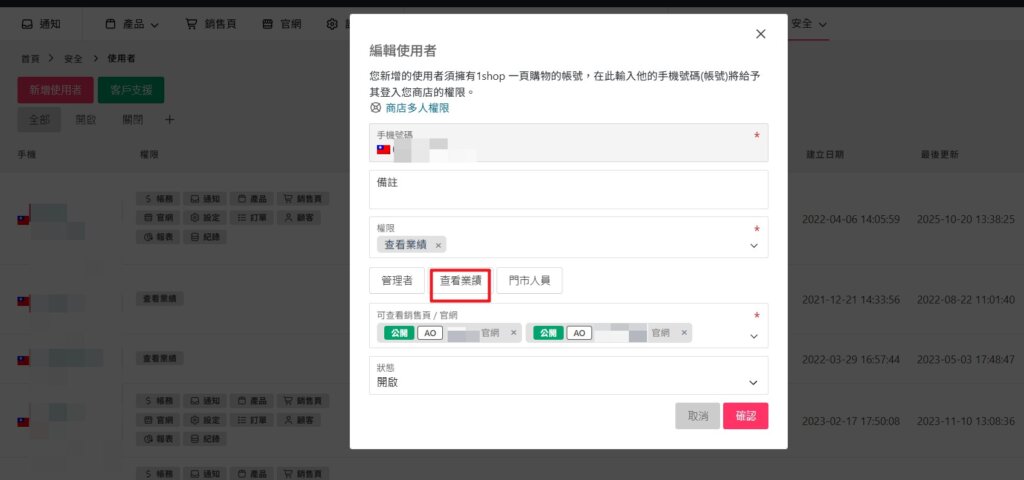
Task: Remove the first 官網 tag
Action: coord(514,333)
